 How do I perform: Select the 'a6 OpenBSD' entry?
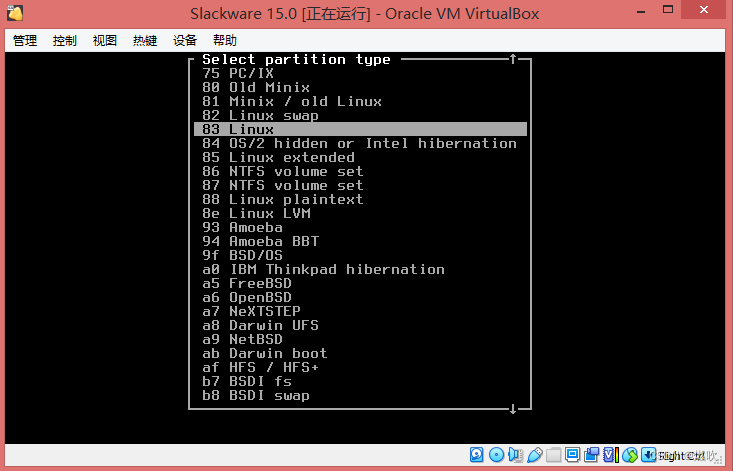coord(360,298)
